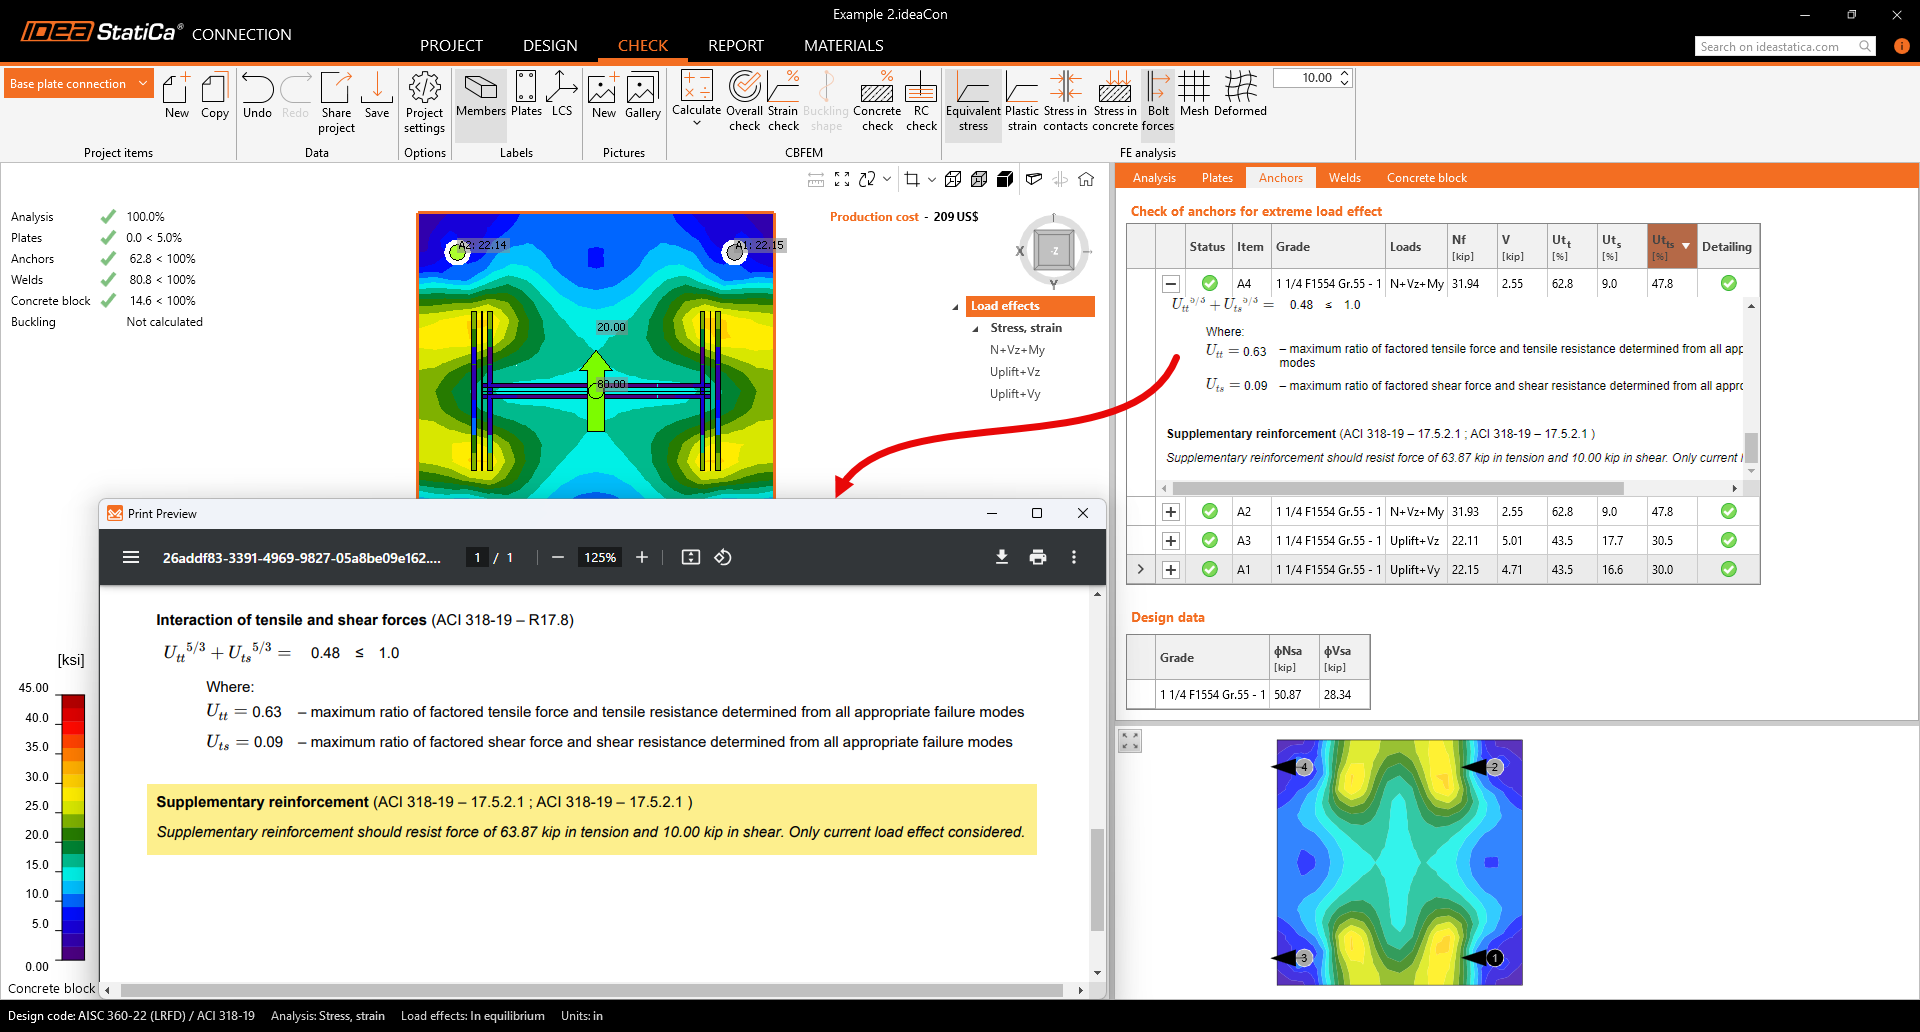Switch to the Welds results tab
The height and width of the screenshot is (1032, 1920).
coord(1344,177)
